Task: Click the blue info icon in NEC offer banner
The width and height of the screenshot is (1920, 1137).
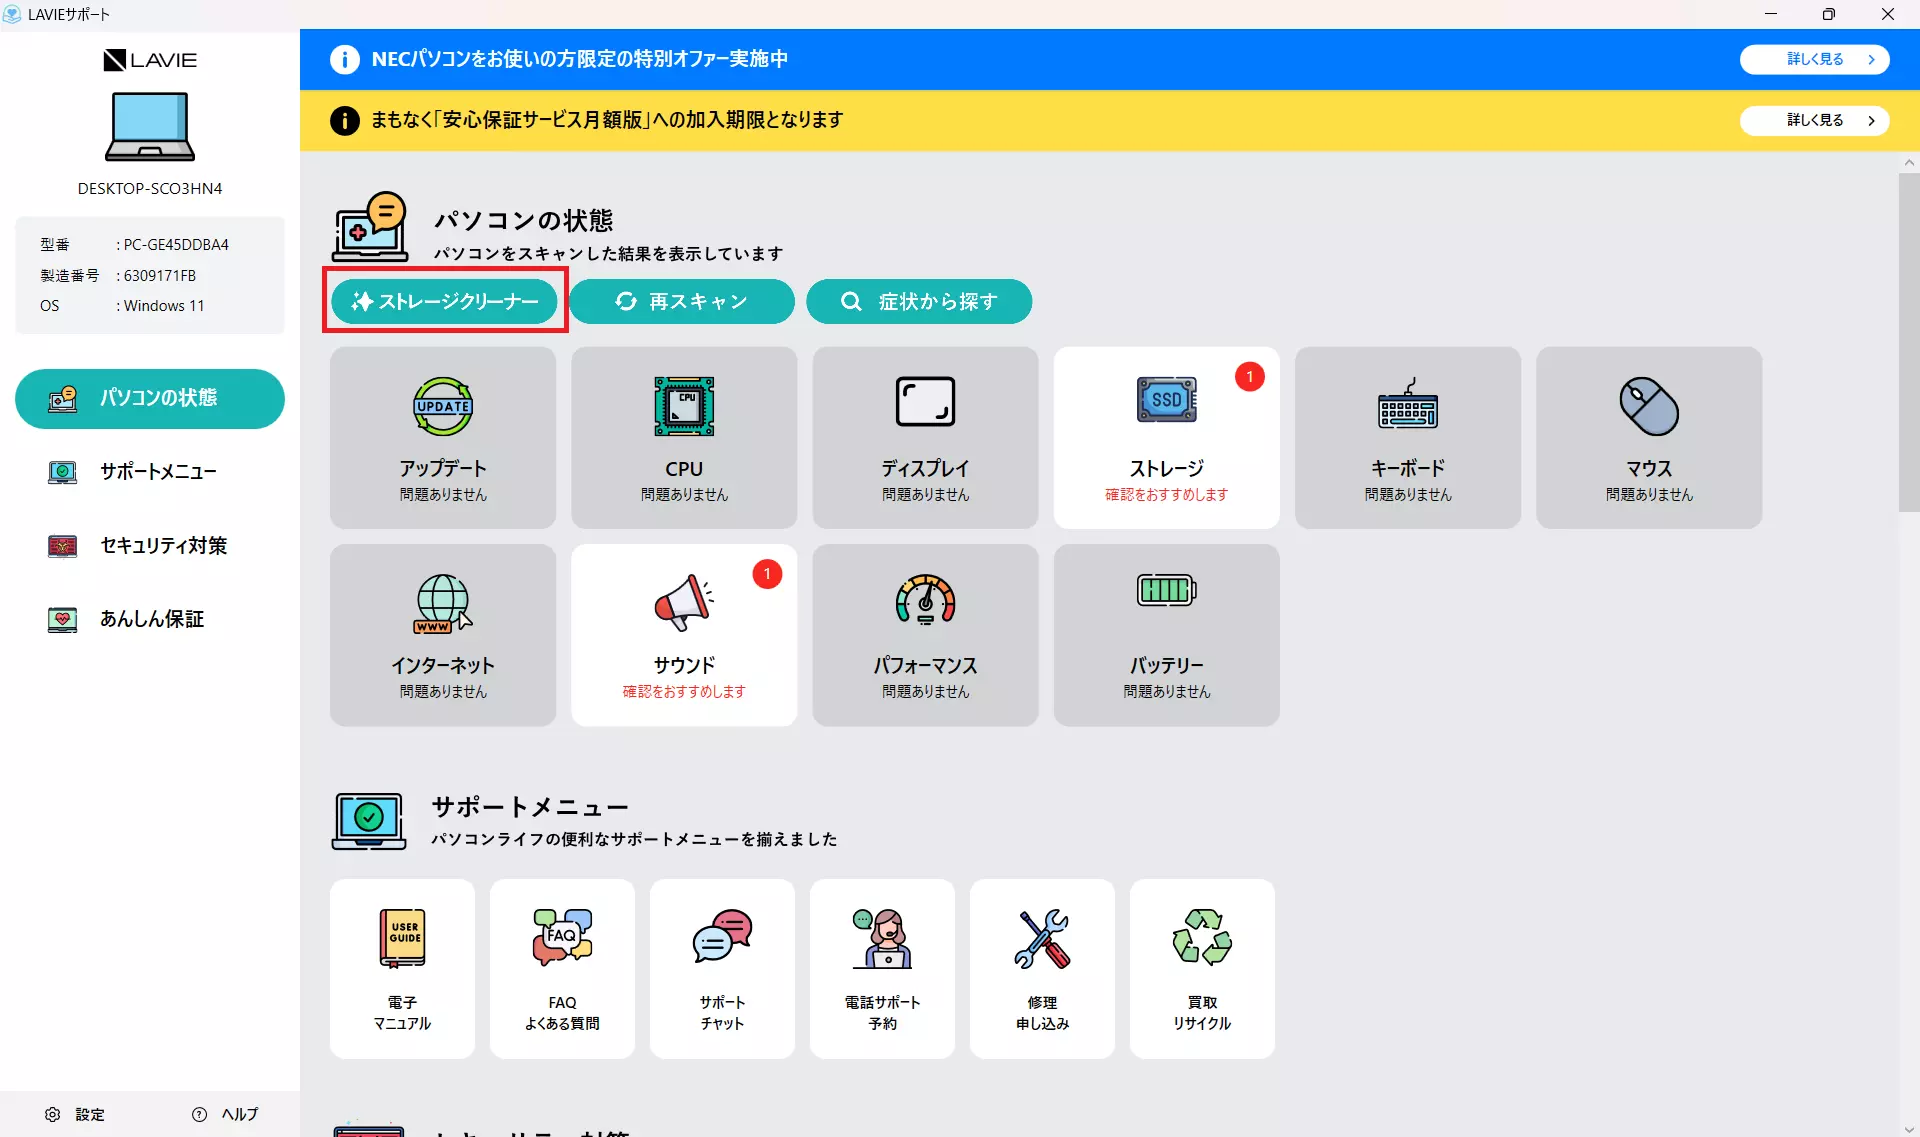Action: click(345, 59)
